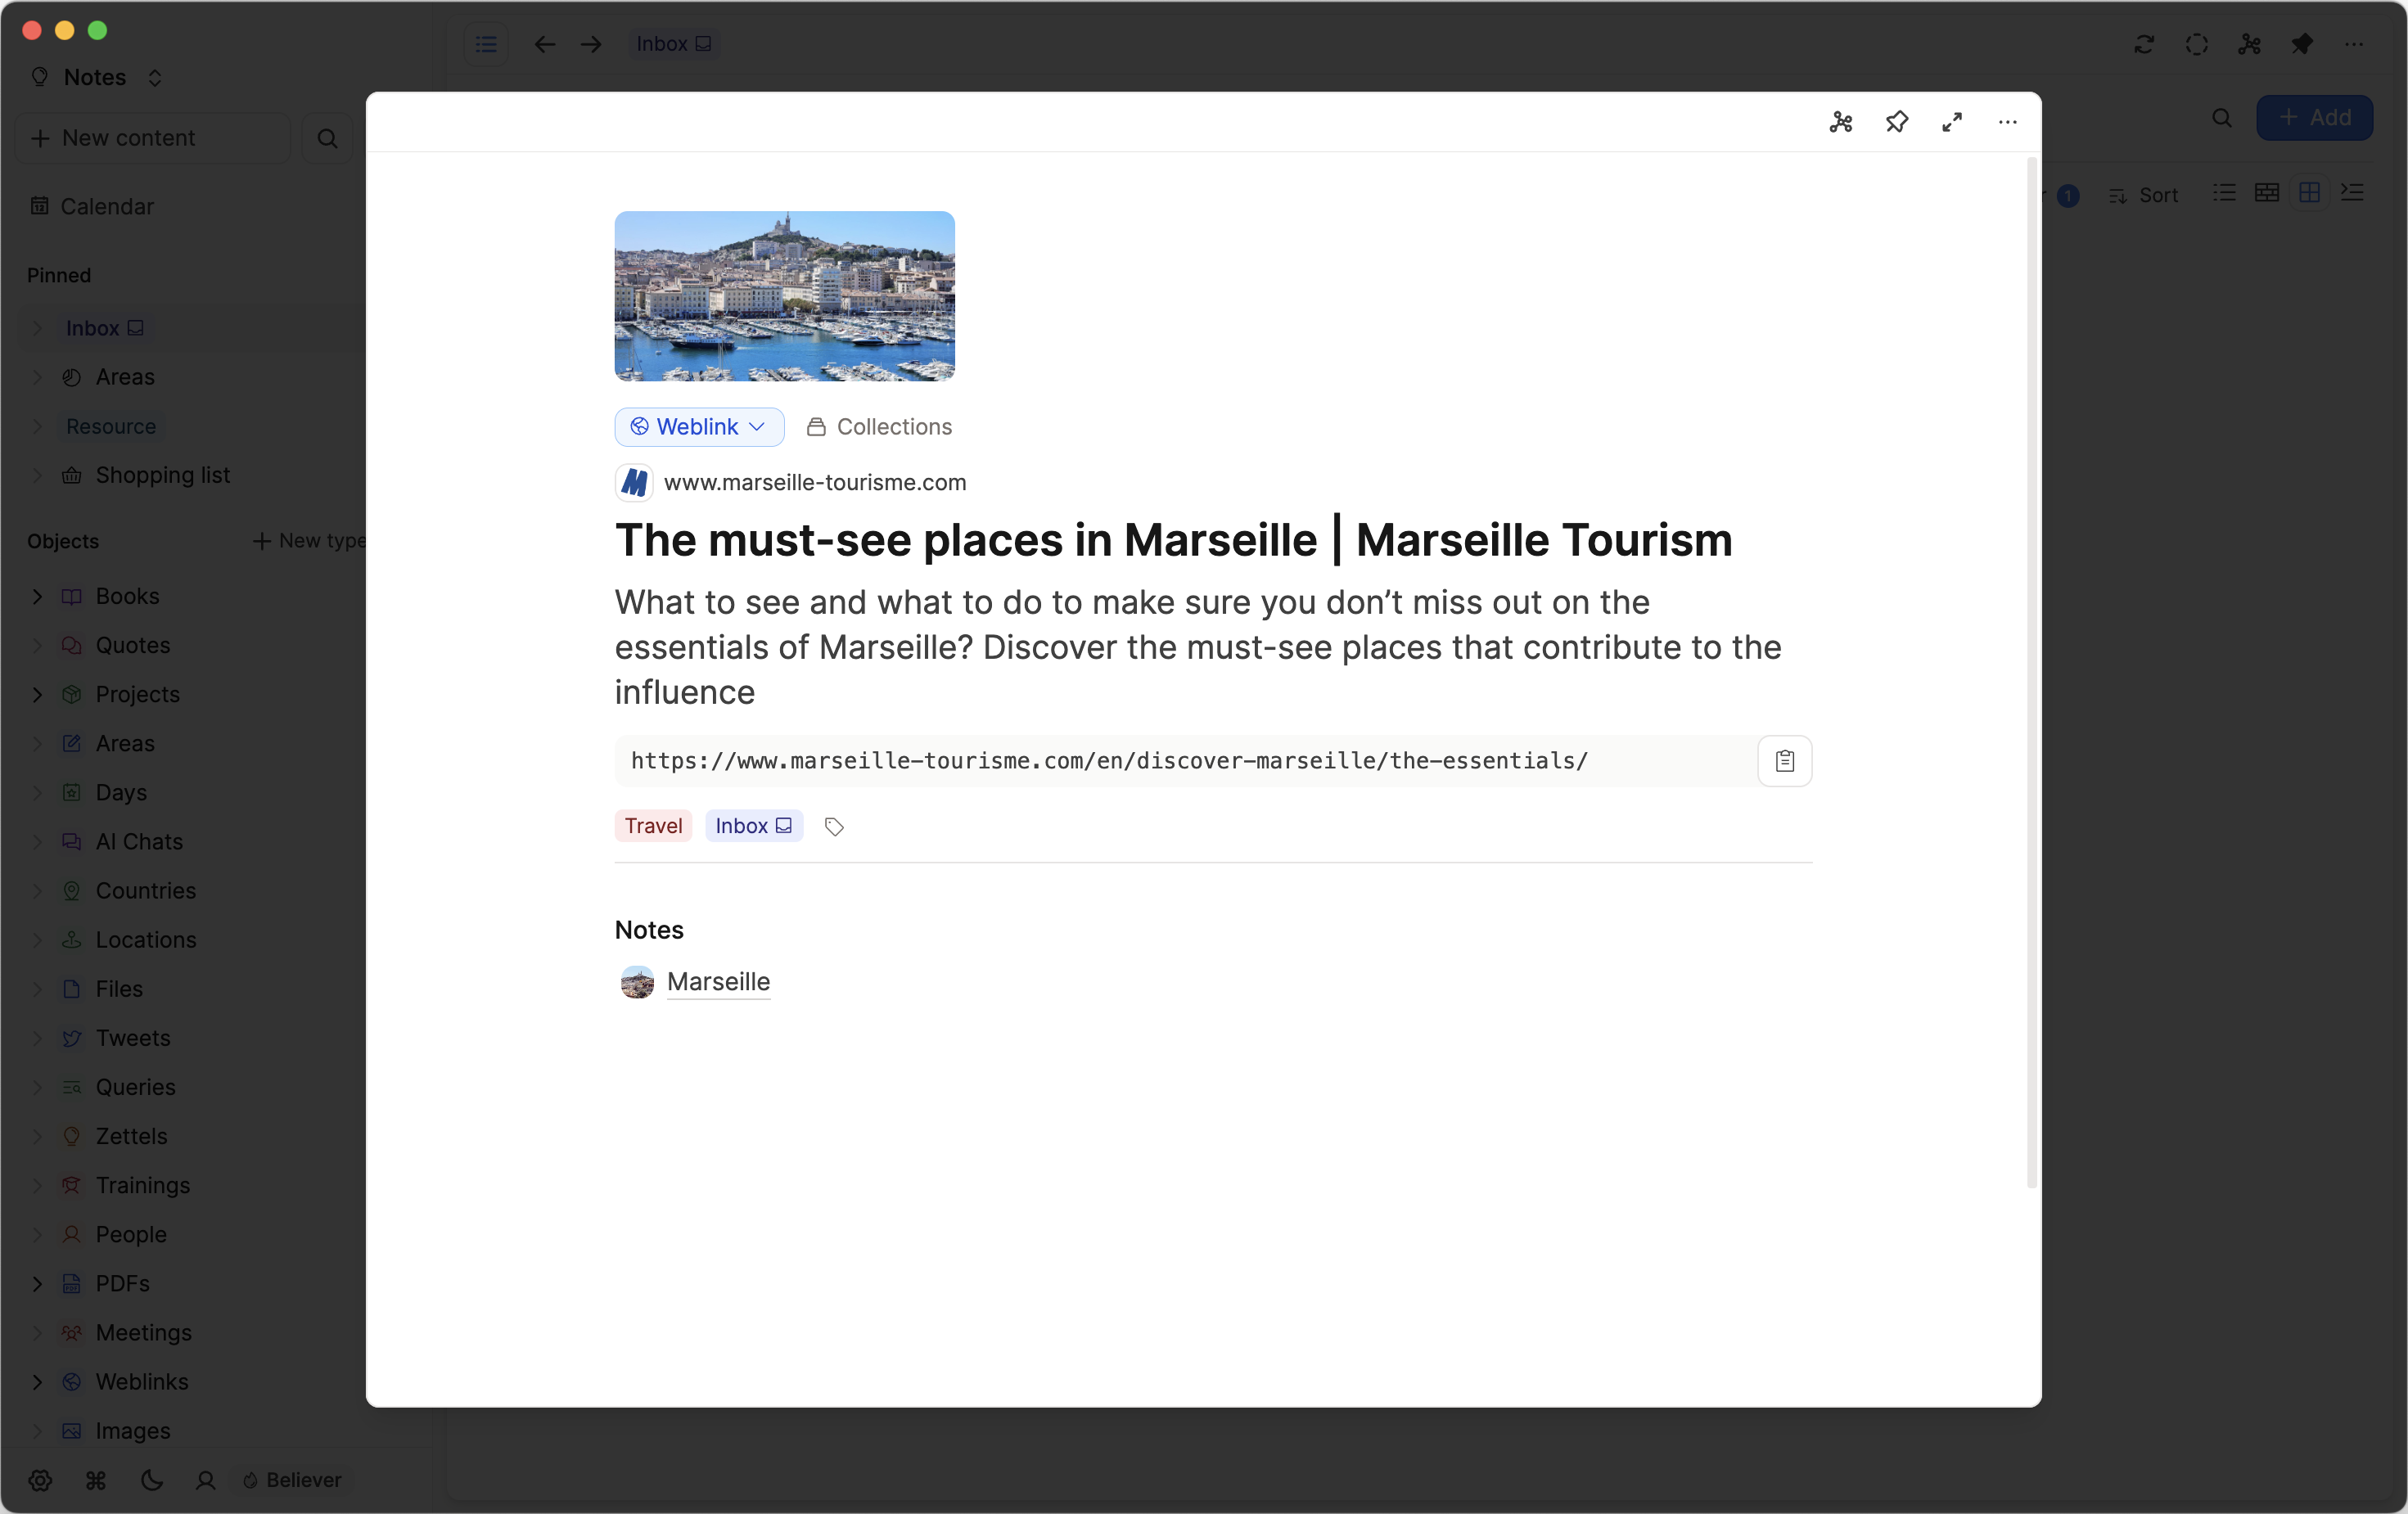Select Resource in pinned list
Screen dimensions: 2408x1514
(x=110, y=426)
